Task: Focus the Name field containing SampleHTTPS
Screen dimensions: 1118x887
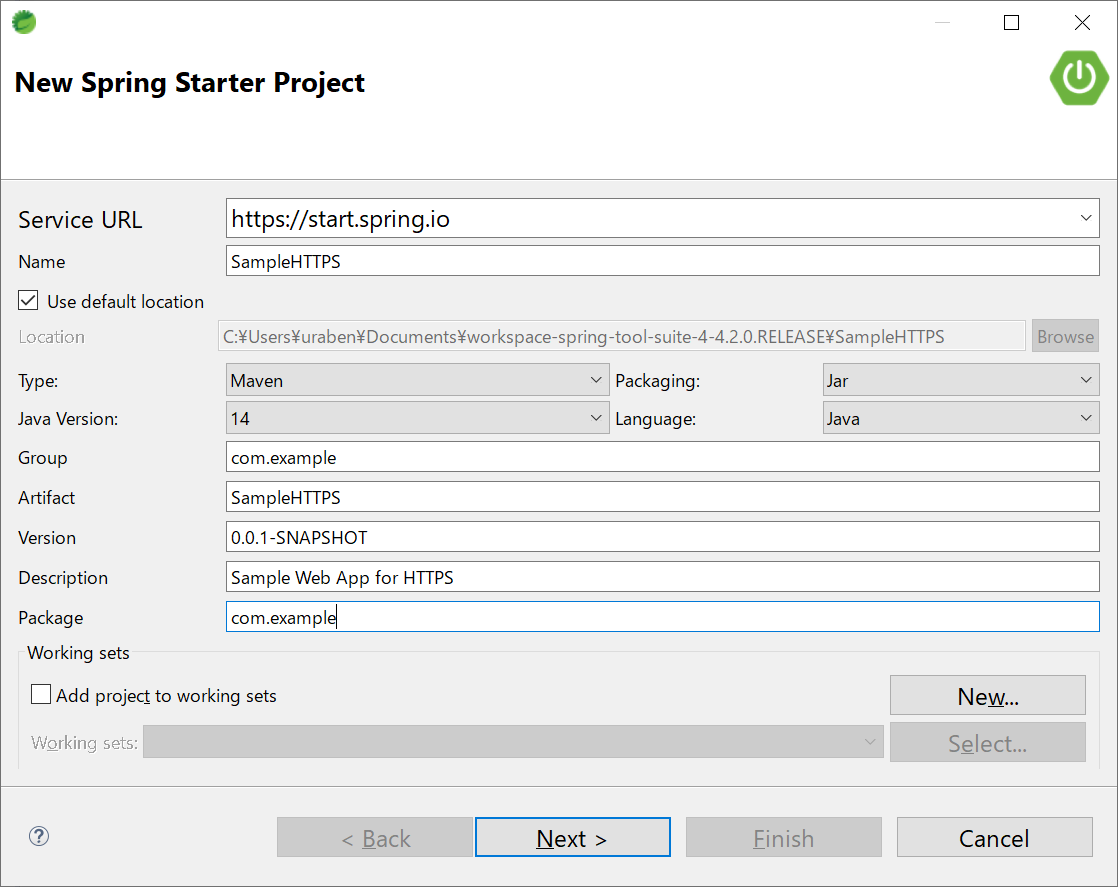Action: [662, 261]
